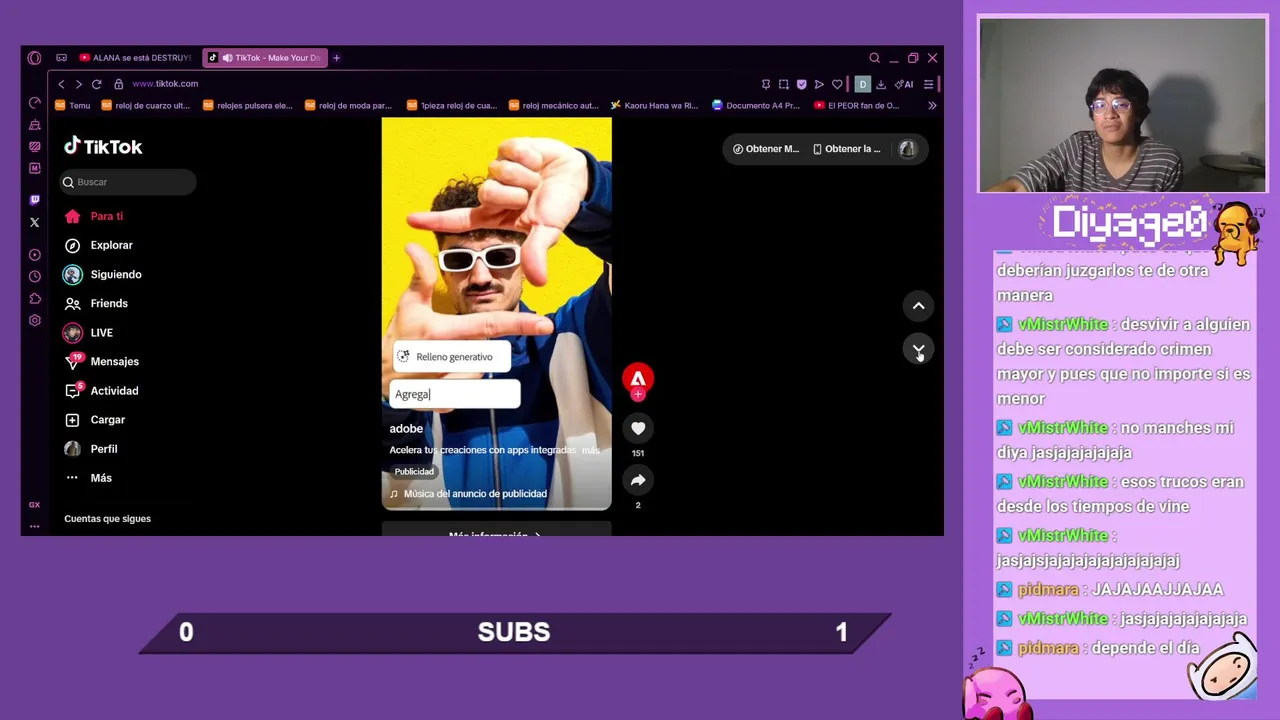Open browser downloads icon
The width and height of the screenshot is (1280, 720).
pyautogui.click(x=881, y=84)
